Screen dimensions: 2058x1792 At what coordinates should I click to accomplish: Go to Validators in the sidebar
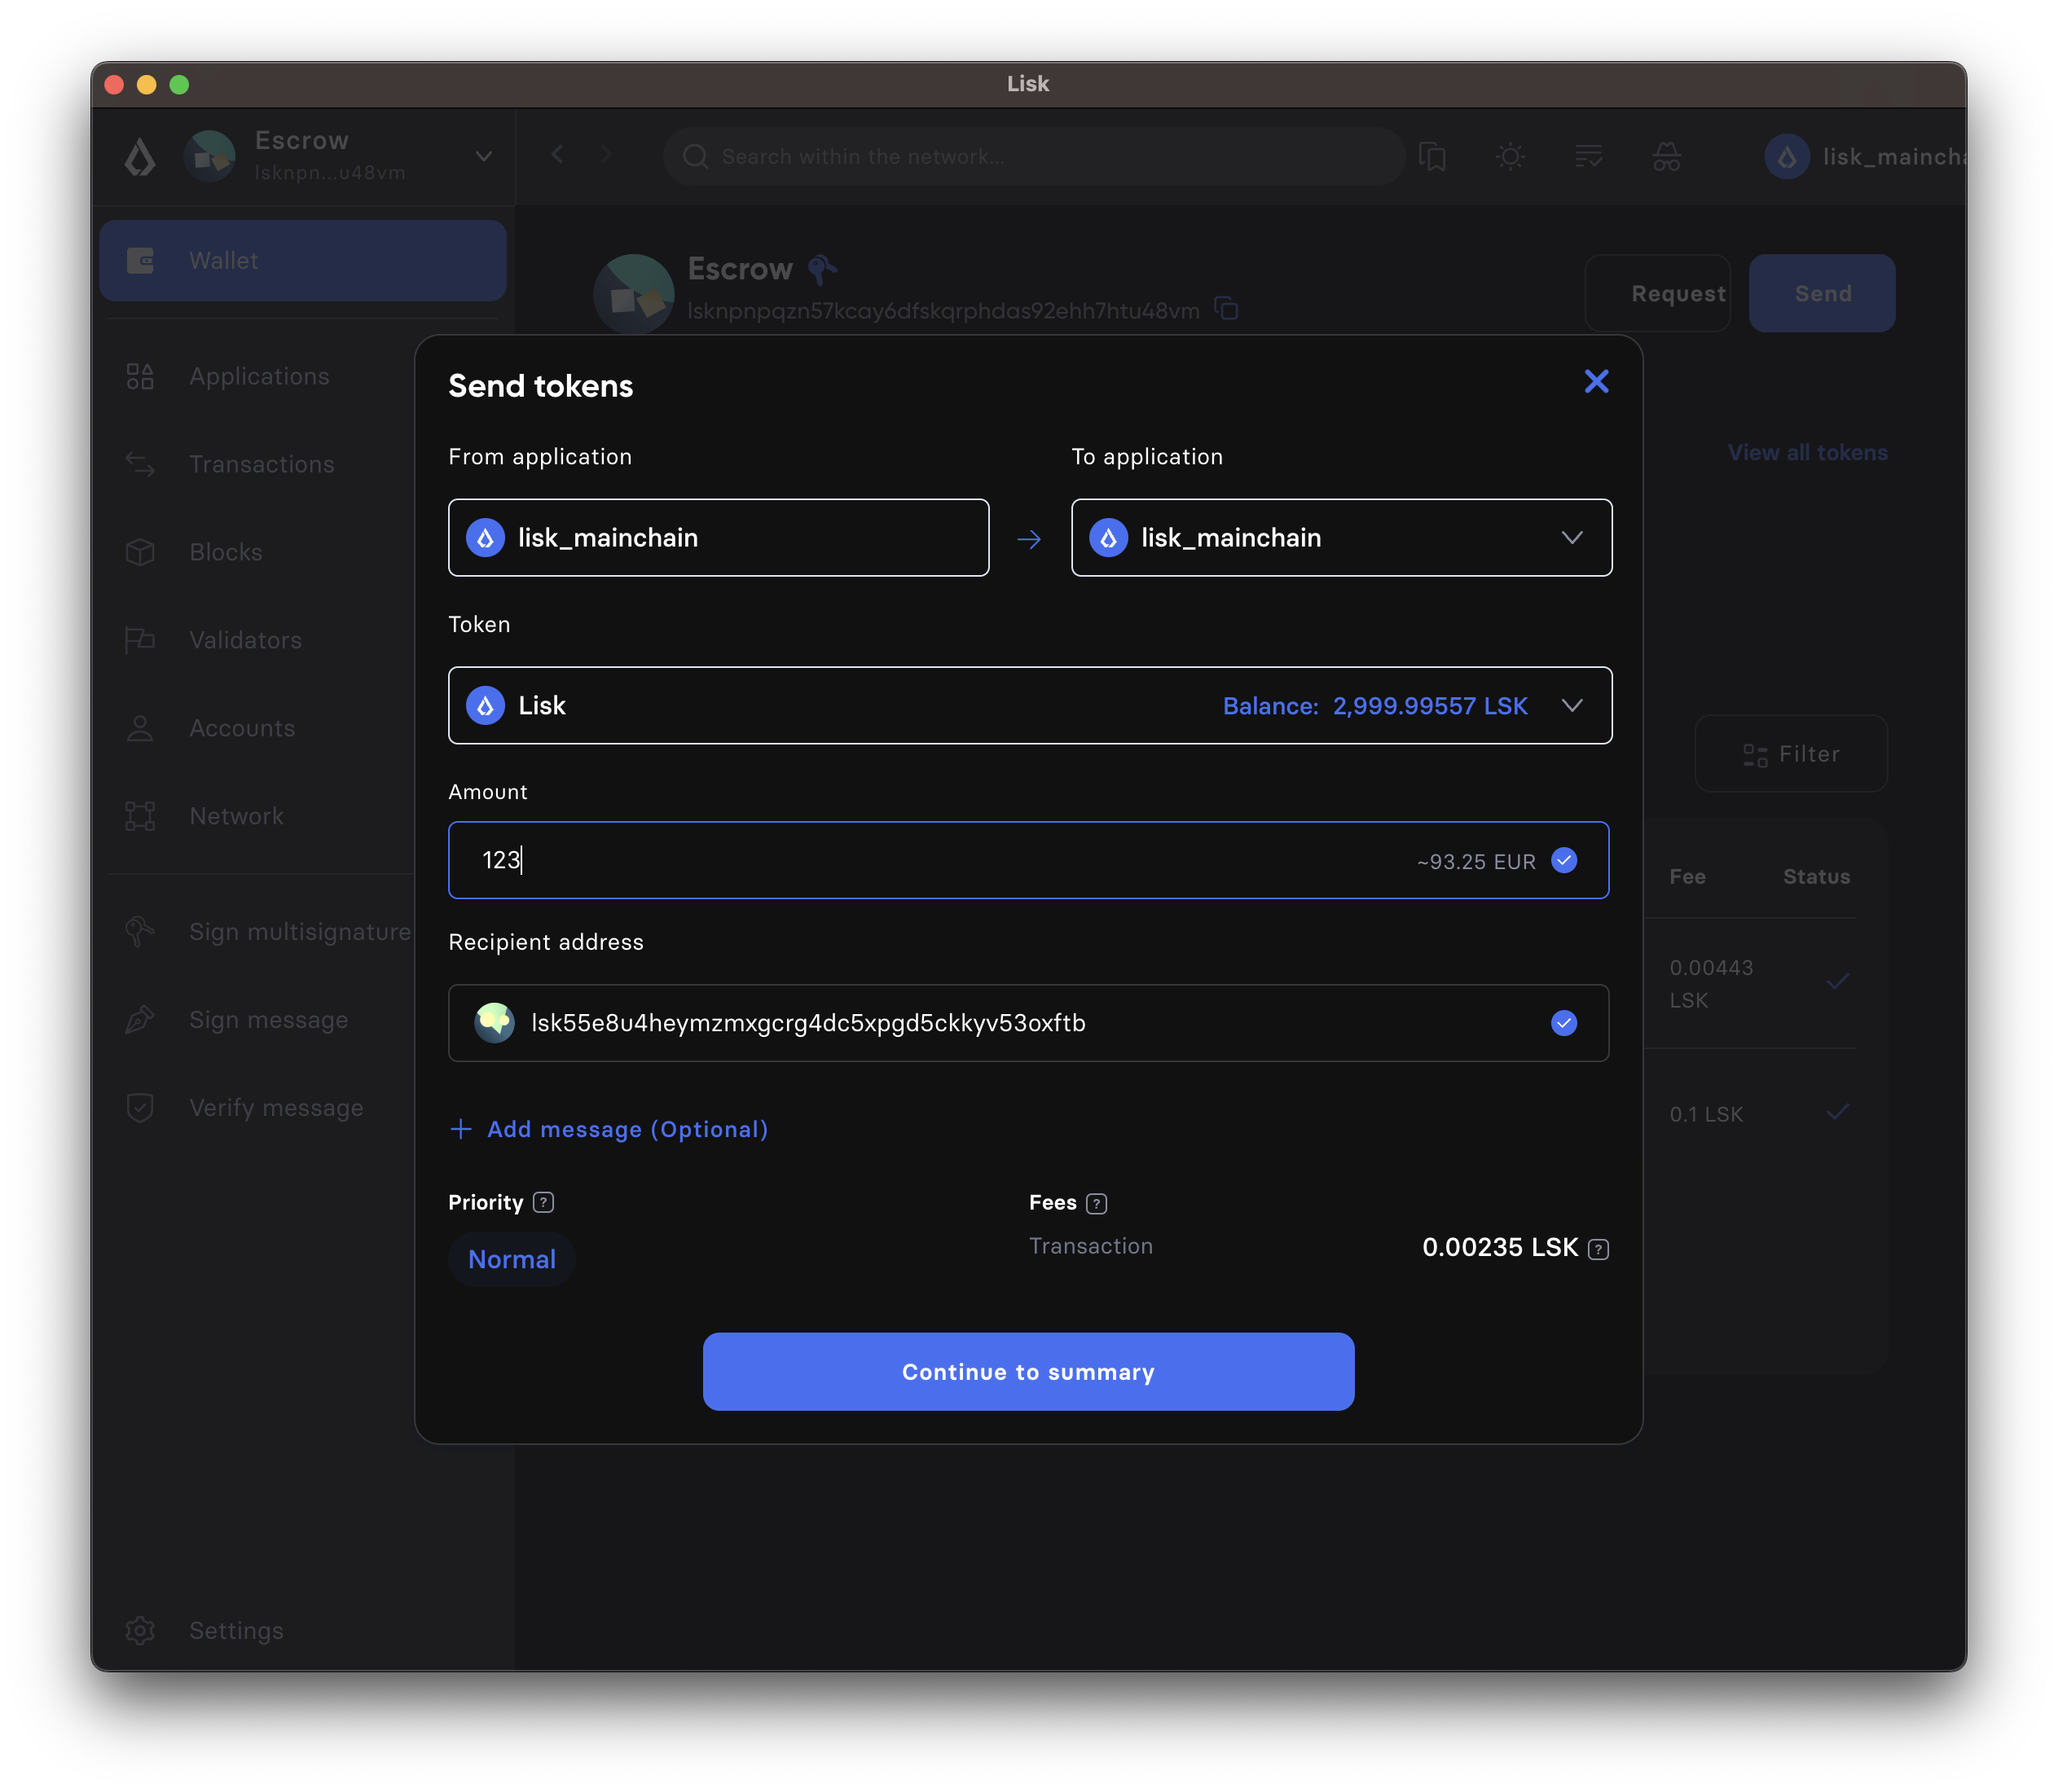[245, 640]
